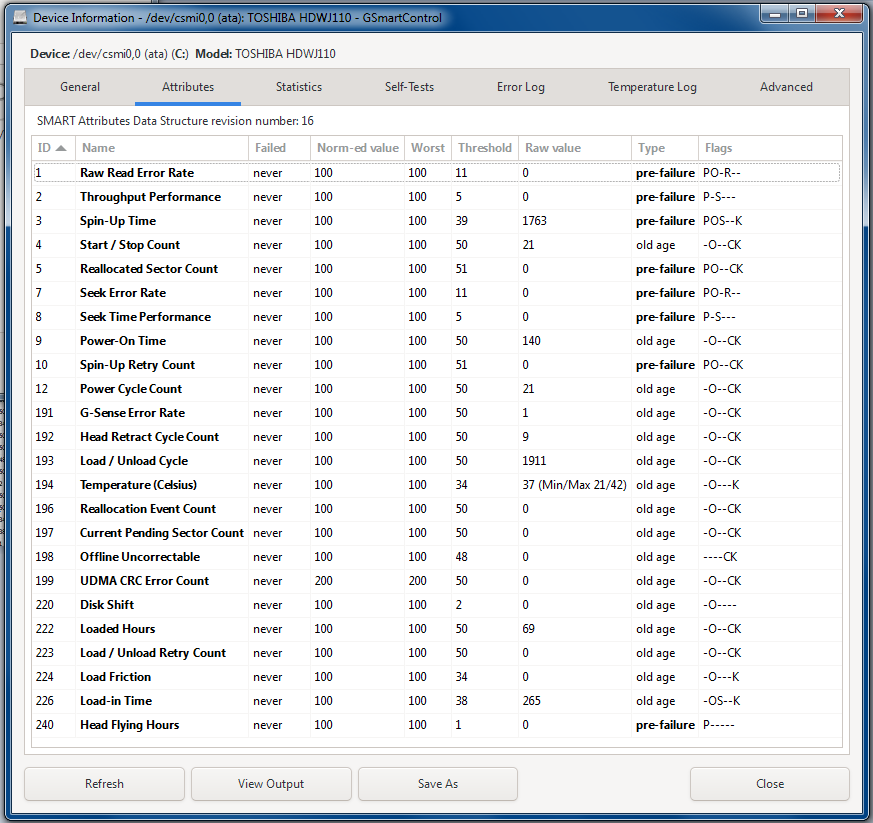Click raw value 1763 for Spin-Up Time
The image size is (873, 823).
point(534,221)
